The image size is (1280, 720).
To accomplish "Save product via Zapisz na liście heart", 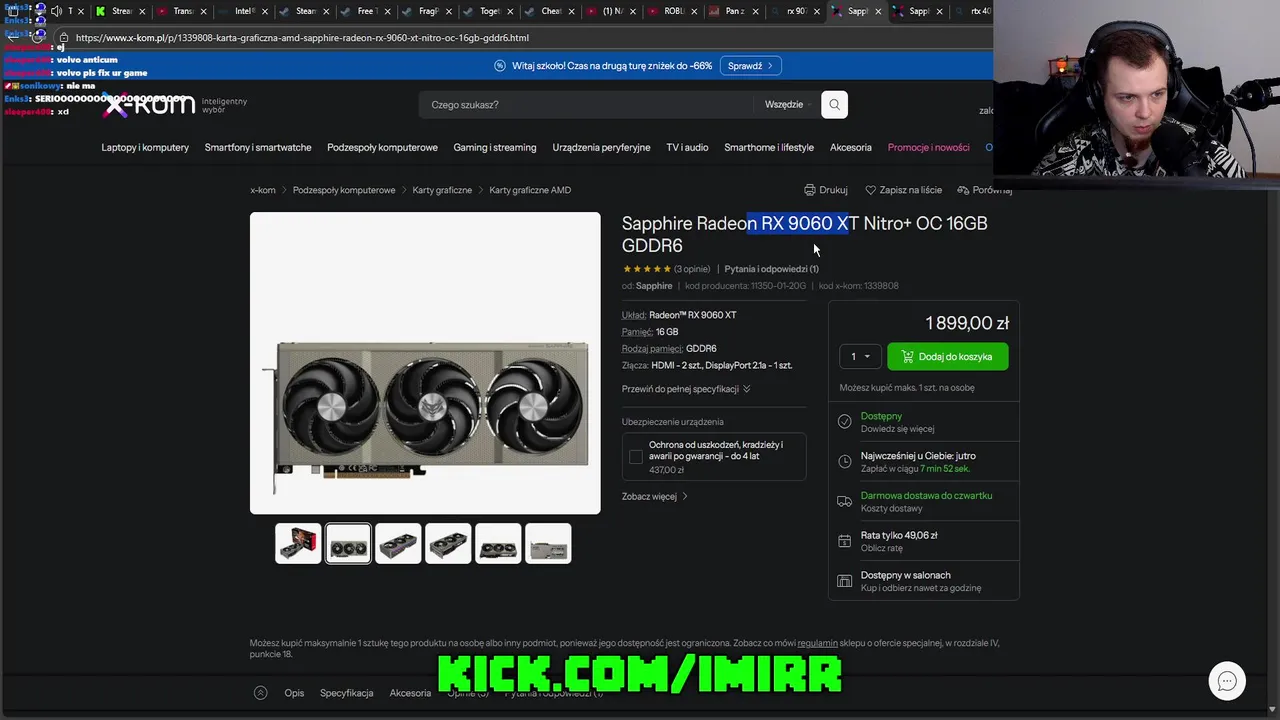I will (904, 190).
